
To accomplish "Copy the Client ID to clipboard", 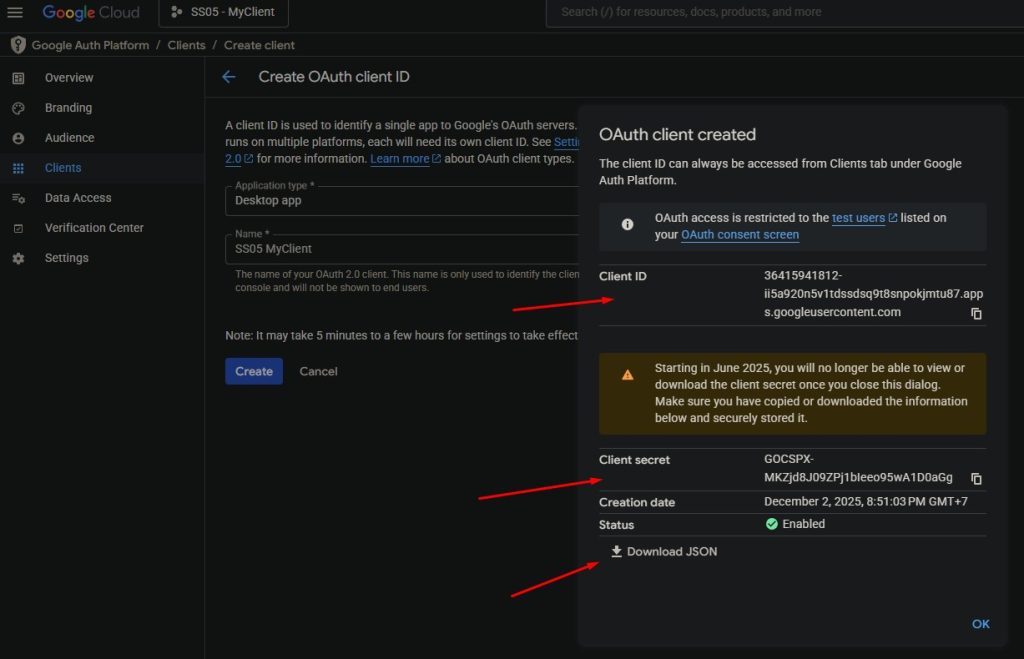I will (976, 314).
